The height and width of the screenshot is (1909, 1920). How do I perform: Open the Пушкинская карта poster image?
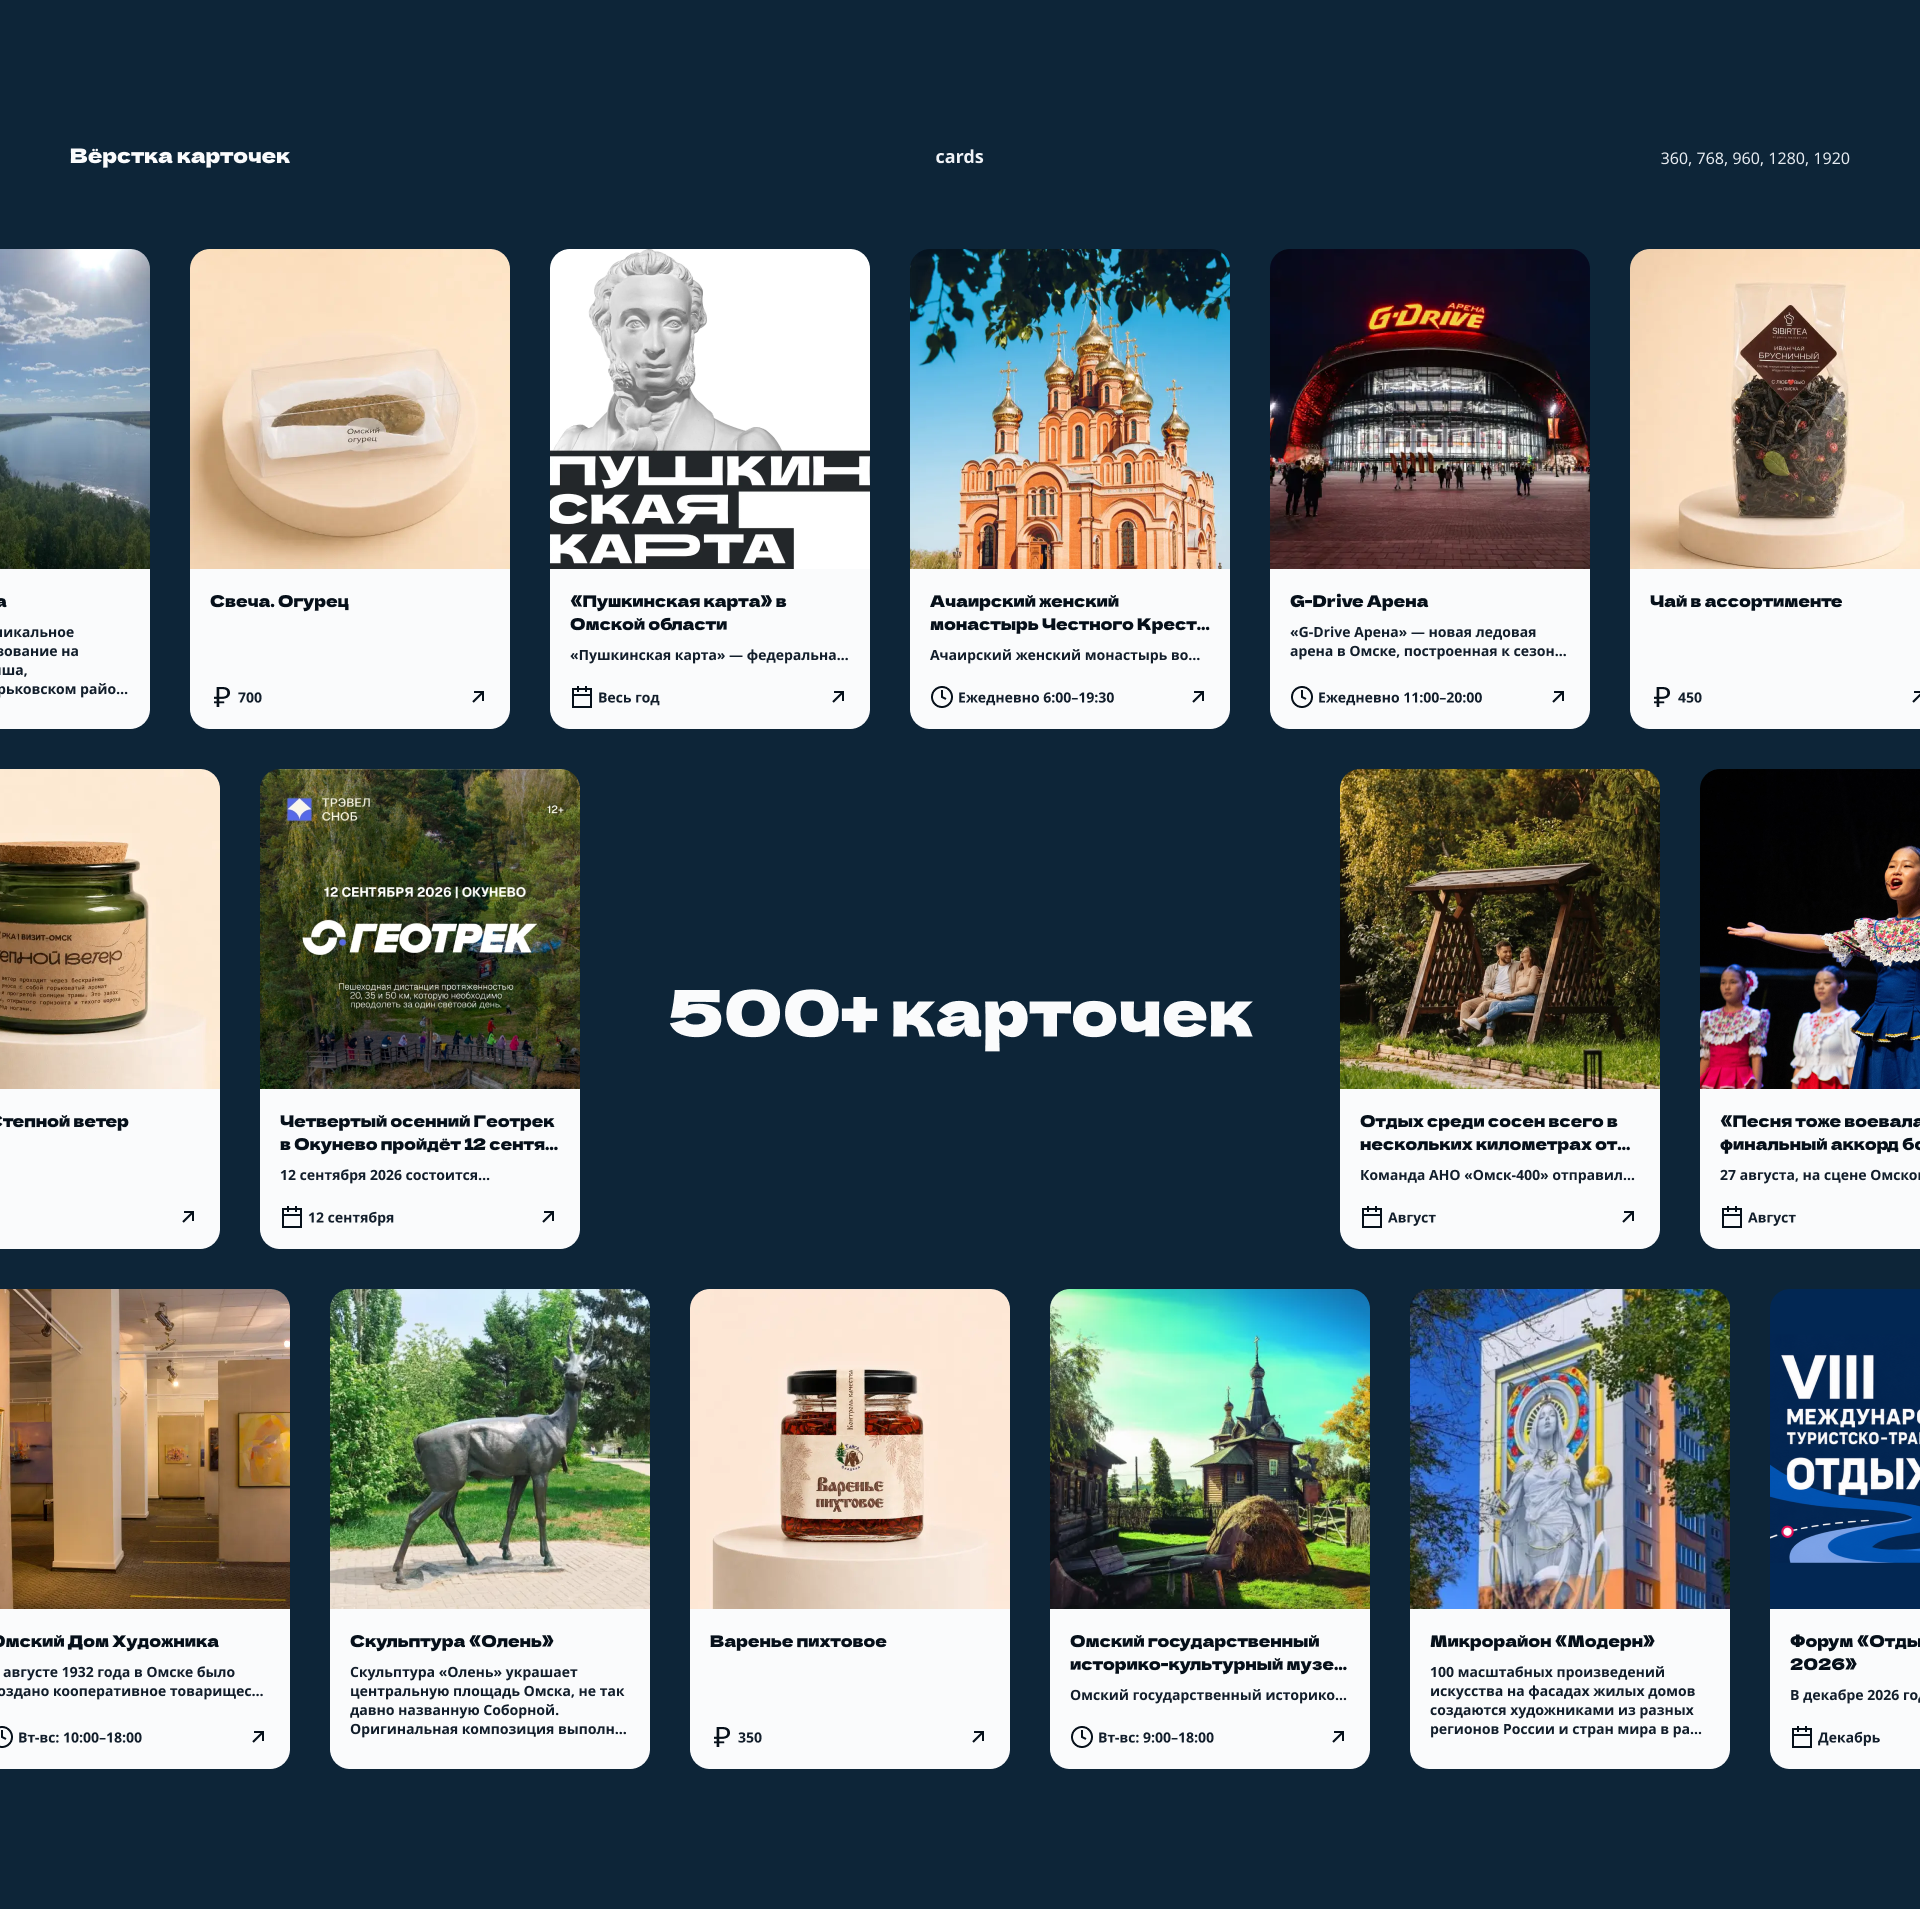click(x=710, y=409)
